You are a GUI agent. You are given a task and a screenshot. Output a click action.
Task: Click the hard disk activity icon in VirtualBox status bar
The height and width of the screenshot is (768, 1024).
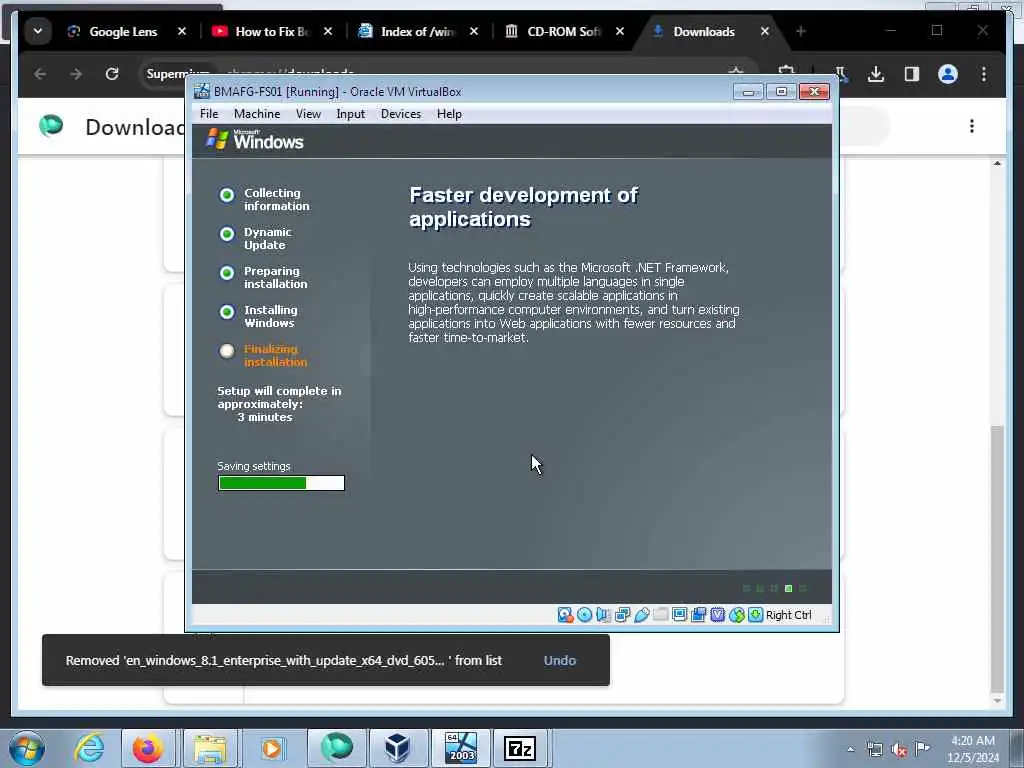[x=566, y=615]
